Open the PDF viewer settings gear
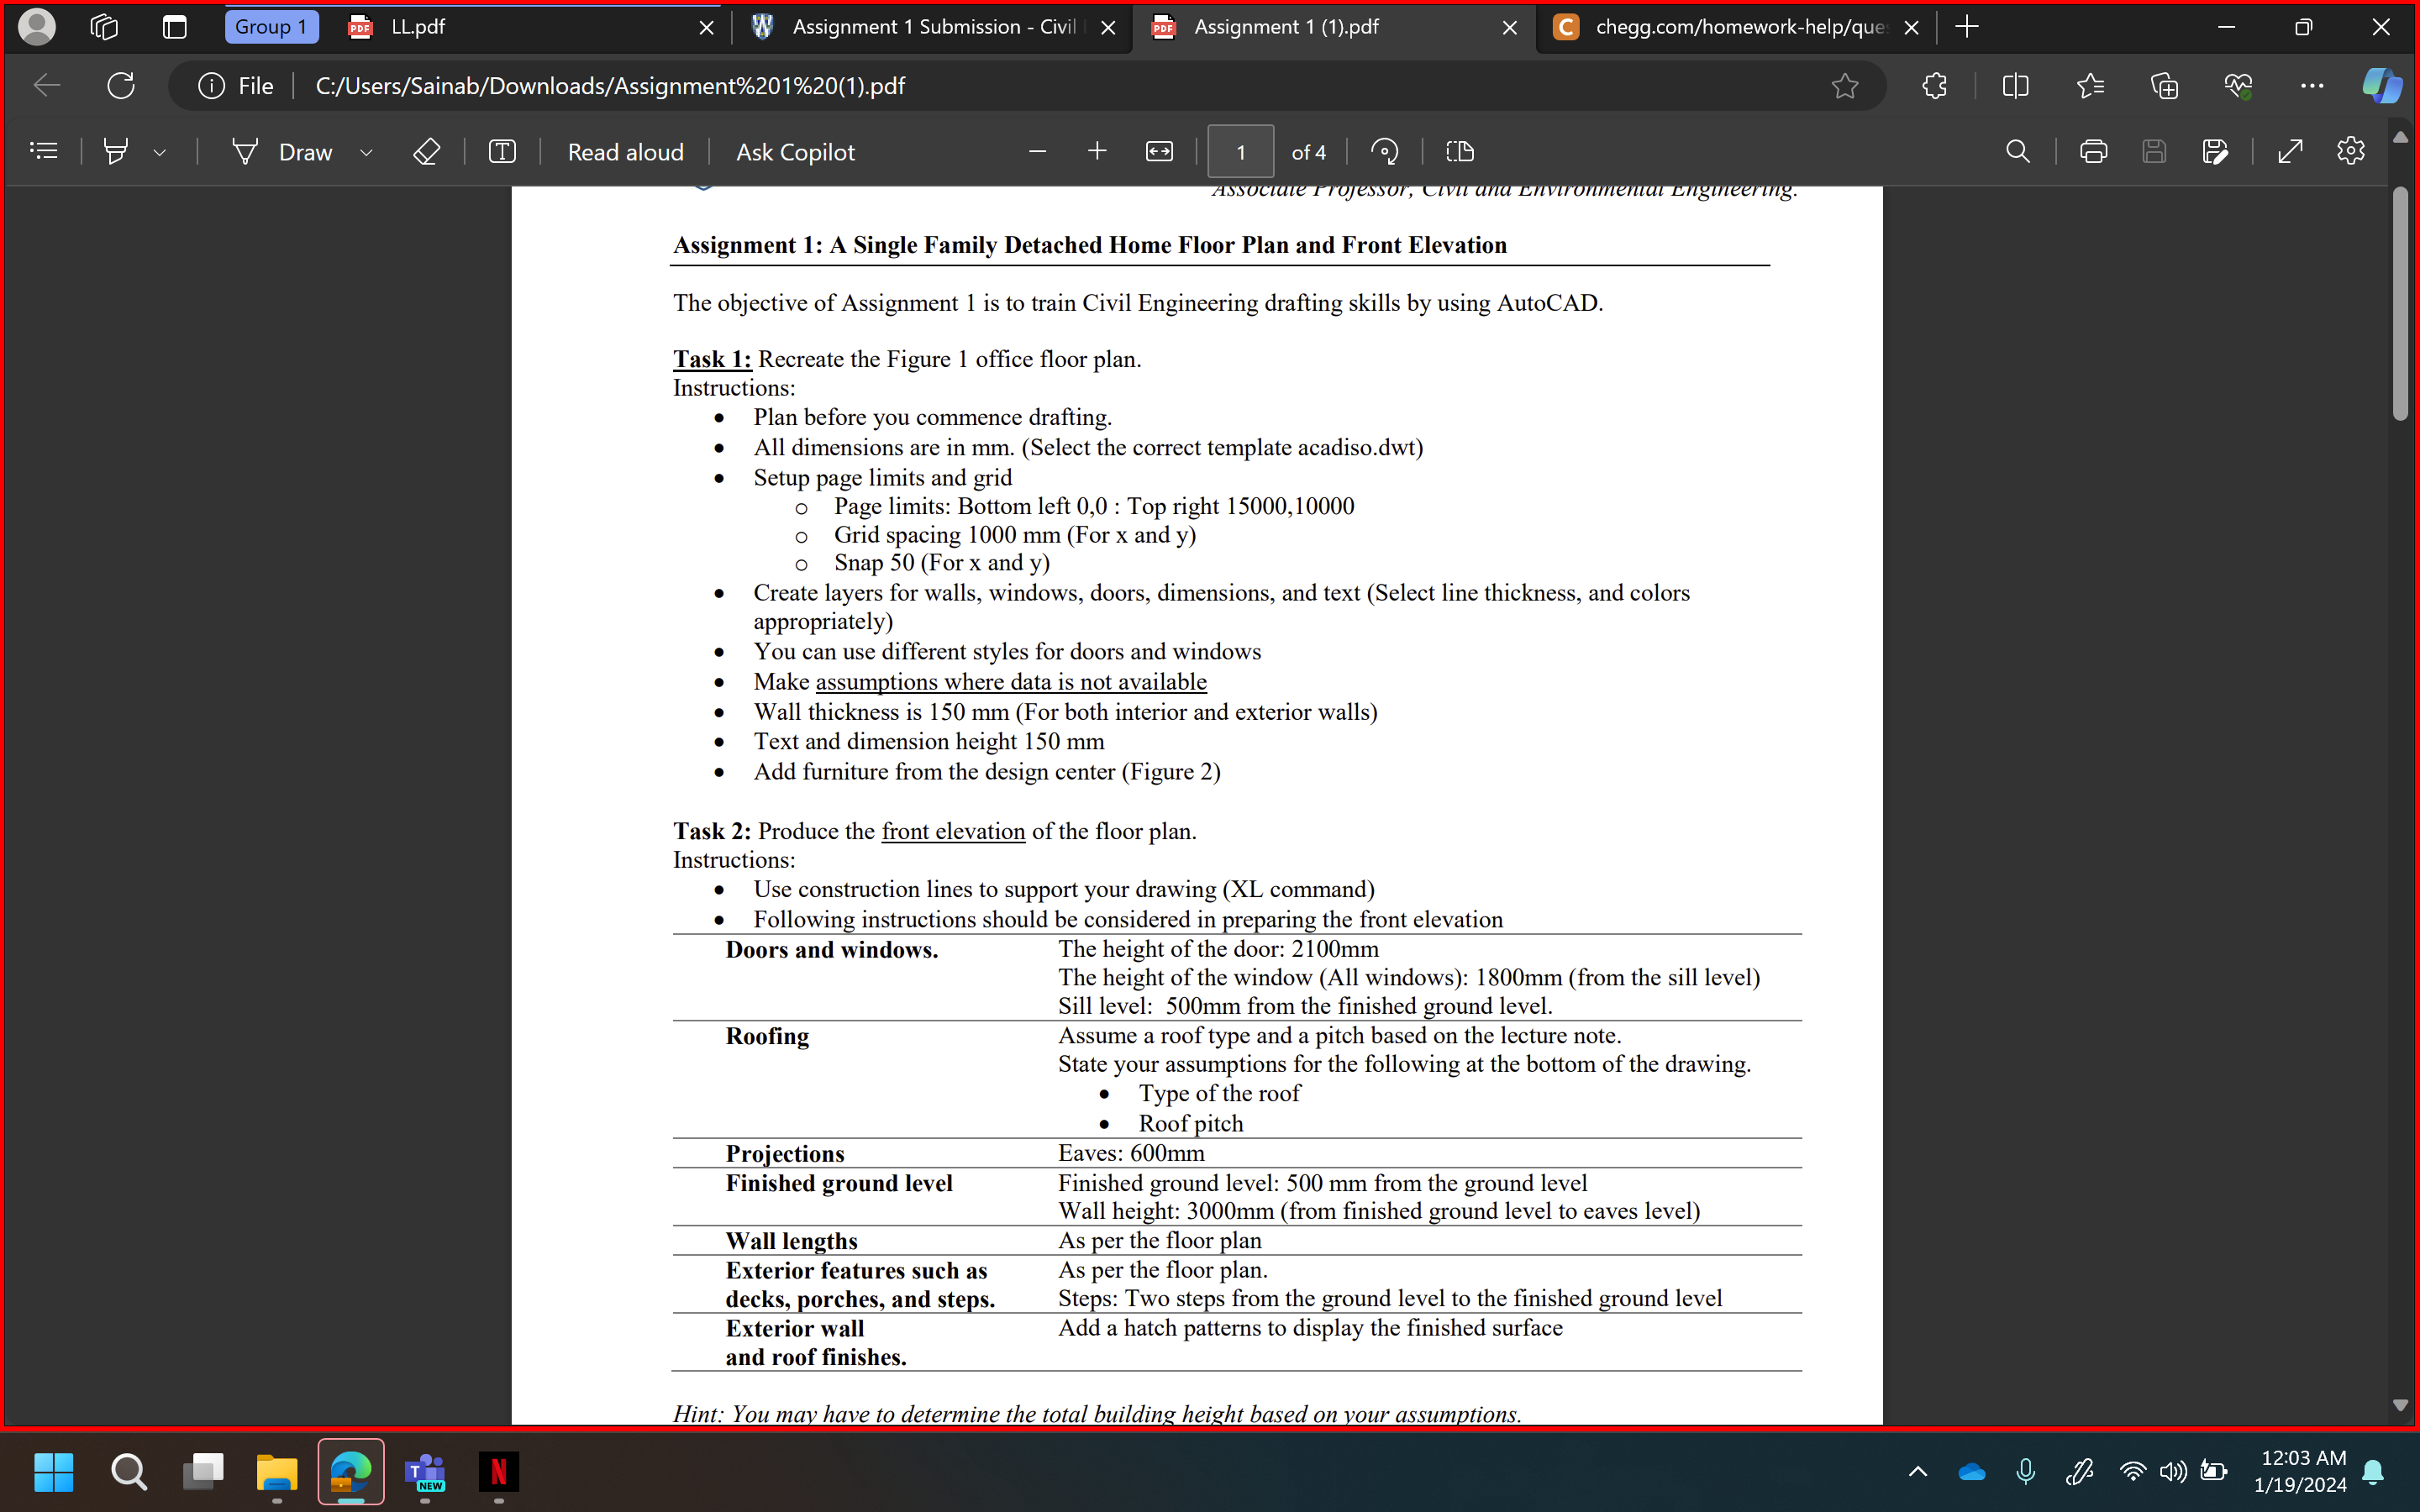The image size is (2420, 1512). coord(2350,151)
